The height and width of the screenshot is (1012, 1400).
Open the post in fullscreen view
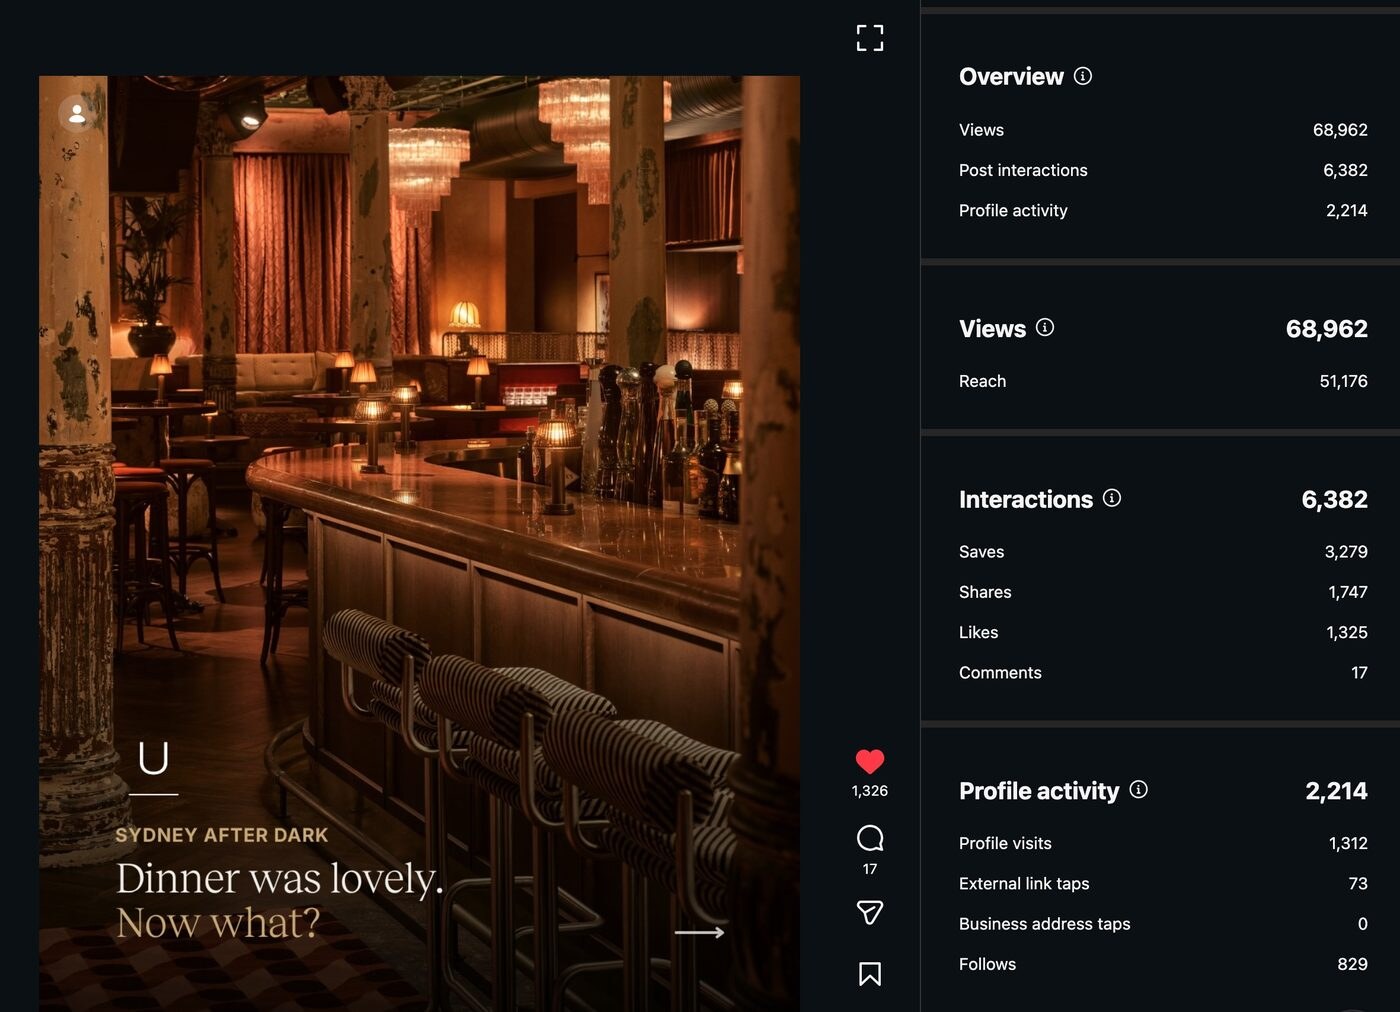click(870, 38)
